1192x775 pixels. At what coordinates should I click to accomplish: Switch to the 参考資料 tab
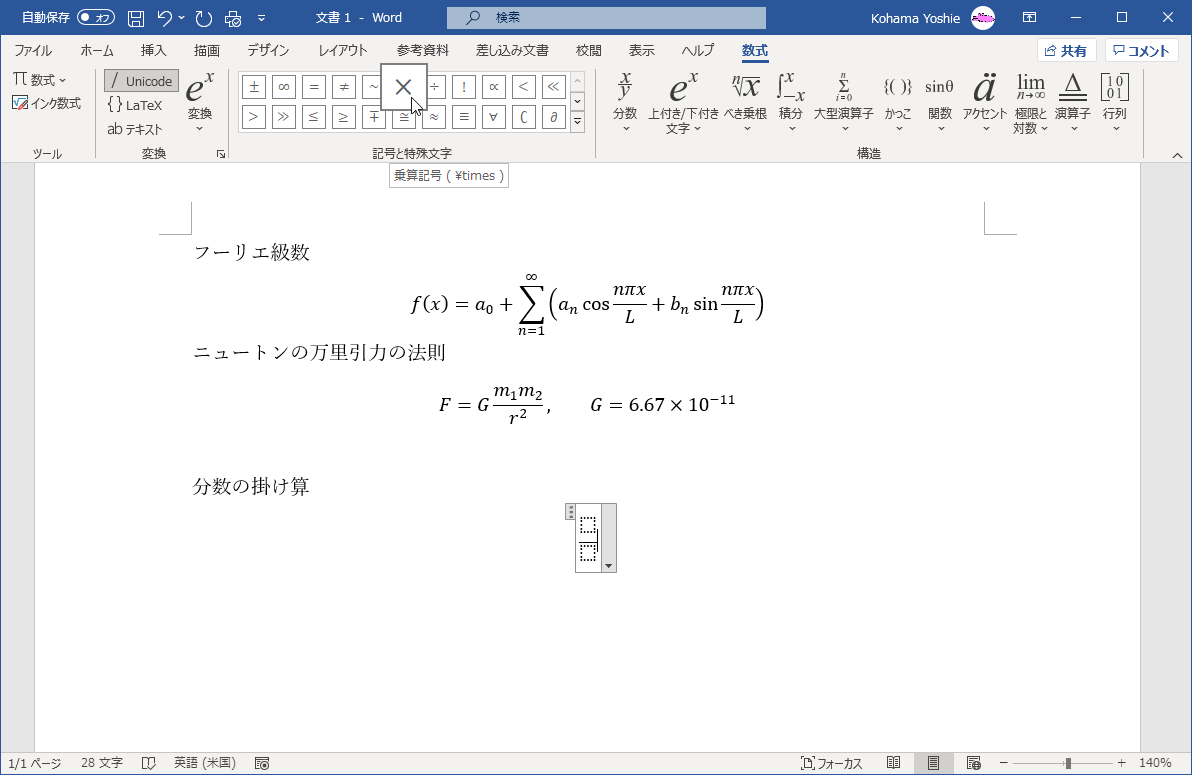click(x=423, y=50)
